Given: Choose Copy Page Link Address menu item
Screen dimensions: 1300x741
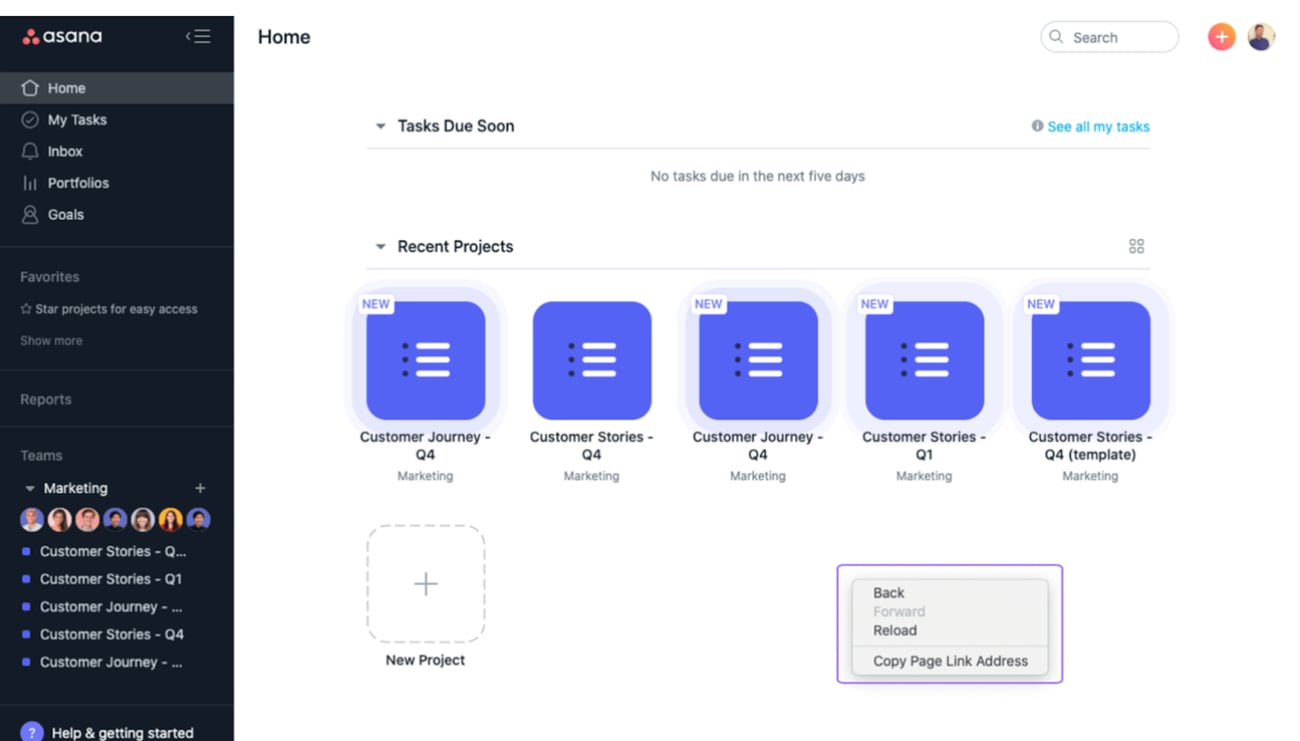Looking at the screenshot, I should click(x=950, y=661).
